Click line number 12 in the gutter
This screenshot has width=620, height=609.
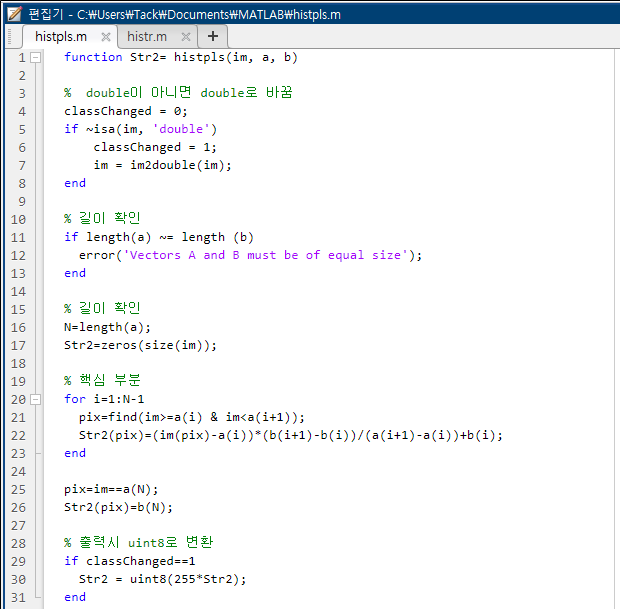coord(18,255)
